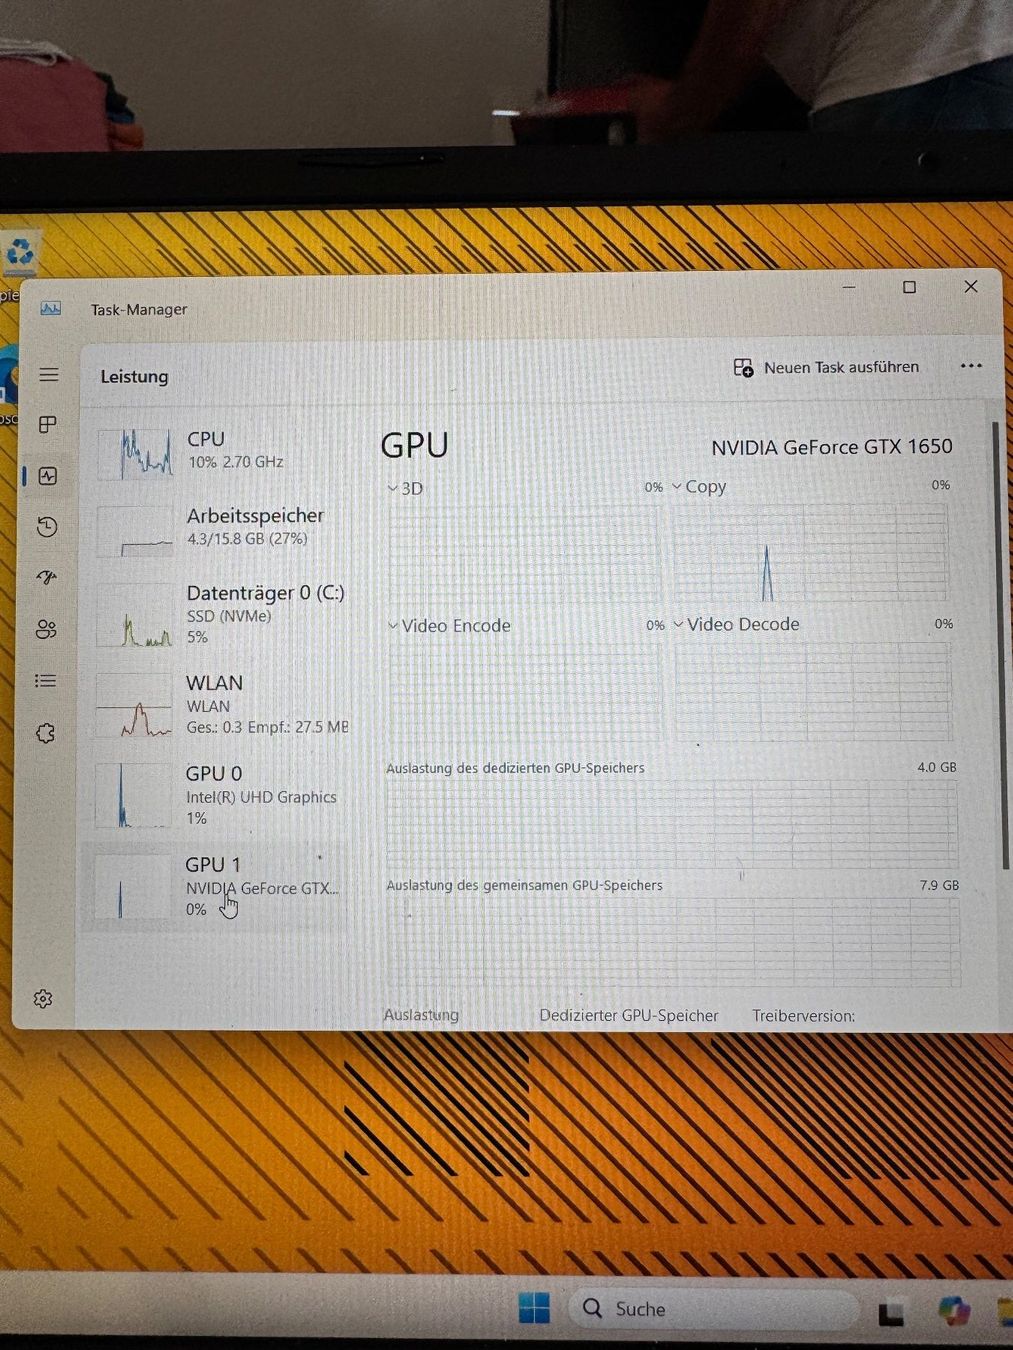Click the shared GPU memory graph

(x=673, y=943)
